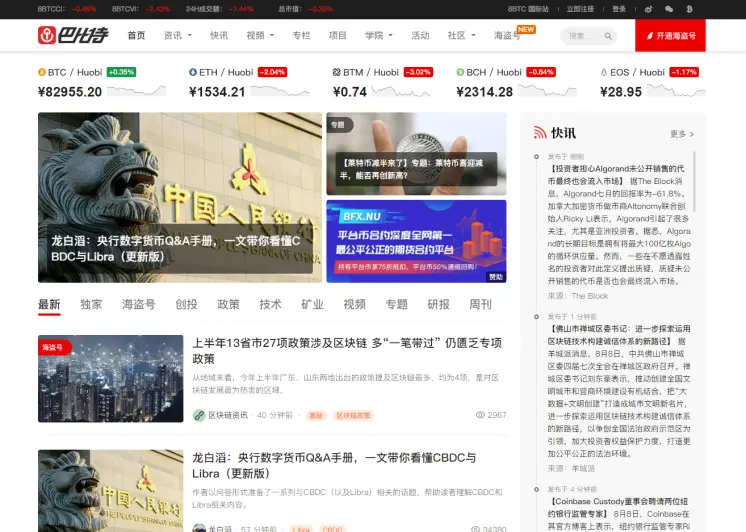Click the ETH coin icon in ticker
This screenshot has height=532, width=746.
tap(193, 72)
